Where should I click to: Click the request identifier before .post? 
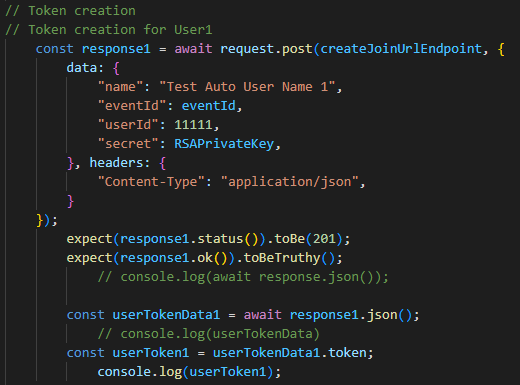247,49
